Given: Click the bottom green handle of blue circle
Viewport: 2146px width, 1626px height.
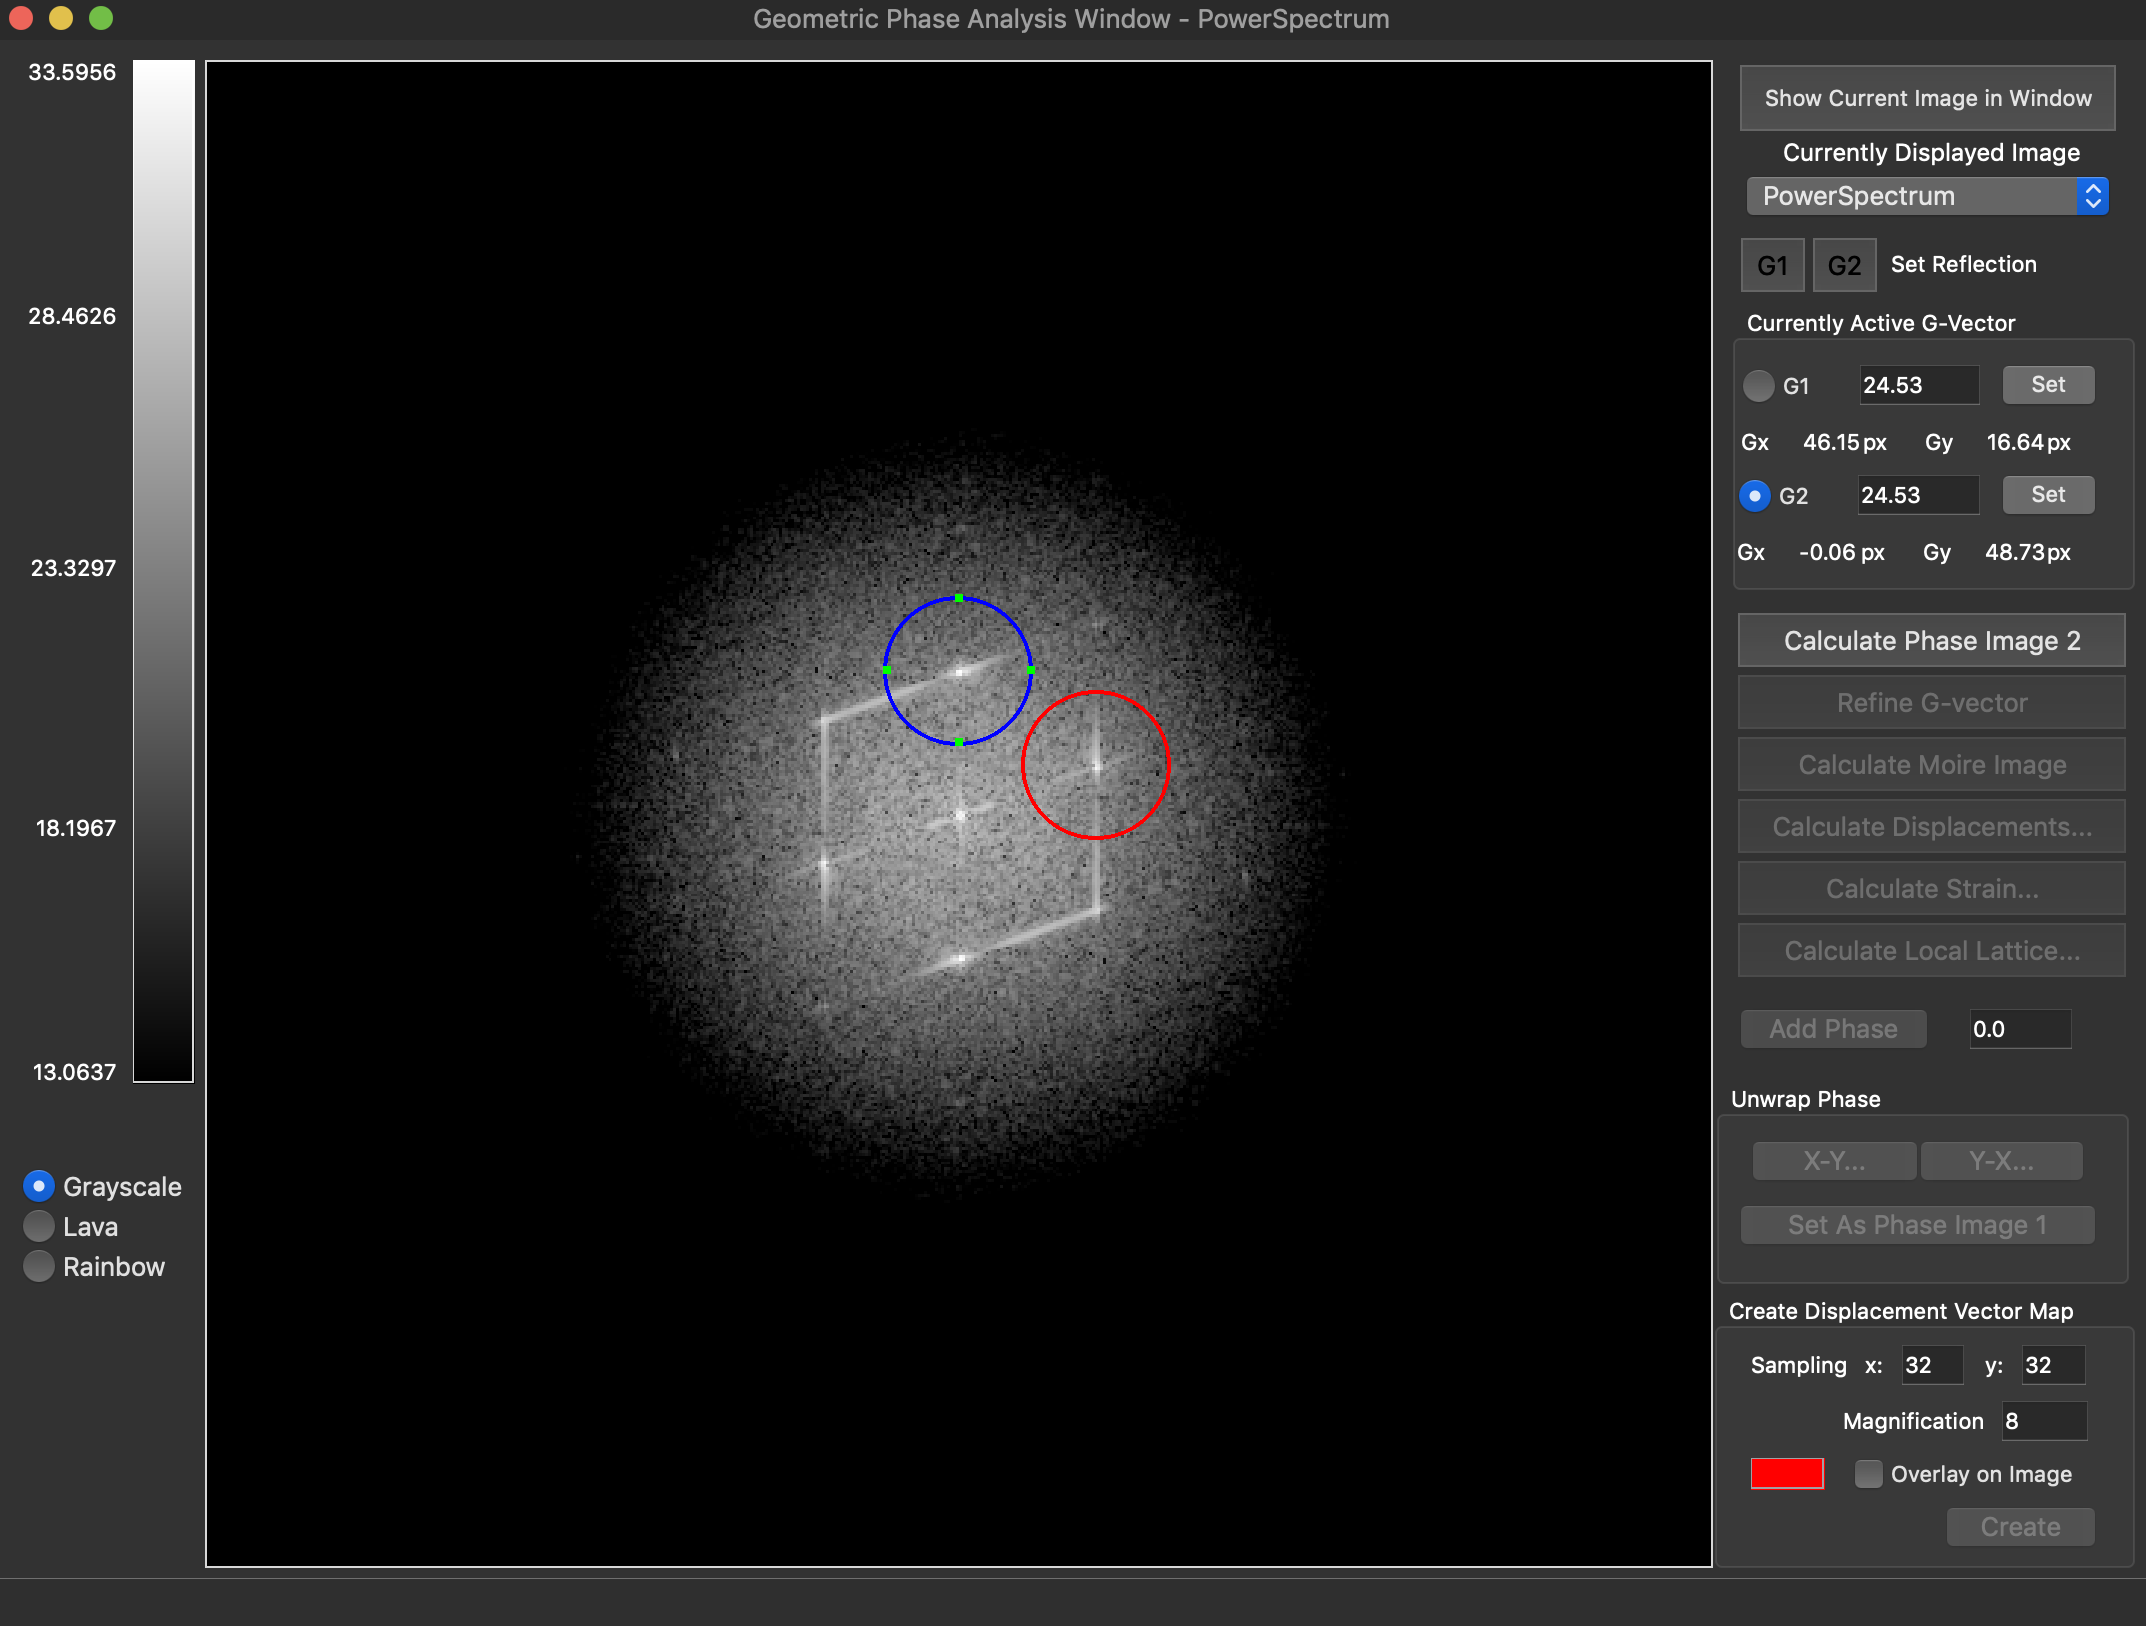Looking at the screenshot, I should (x=959, y=742).
